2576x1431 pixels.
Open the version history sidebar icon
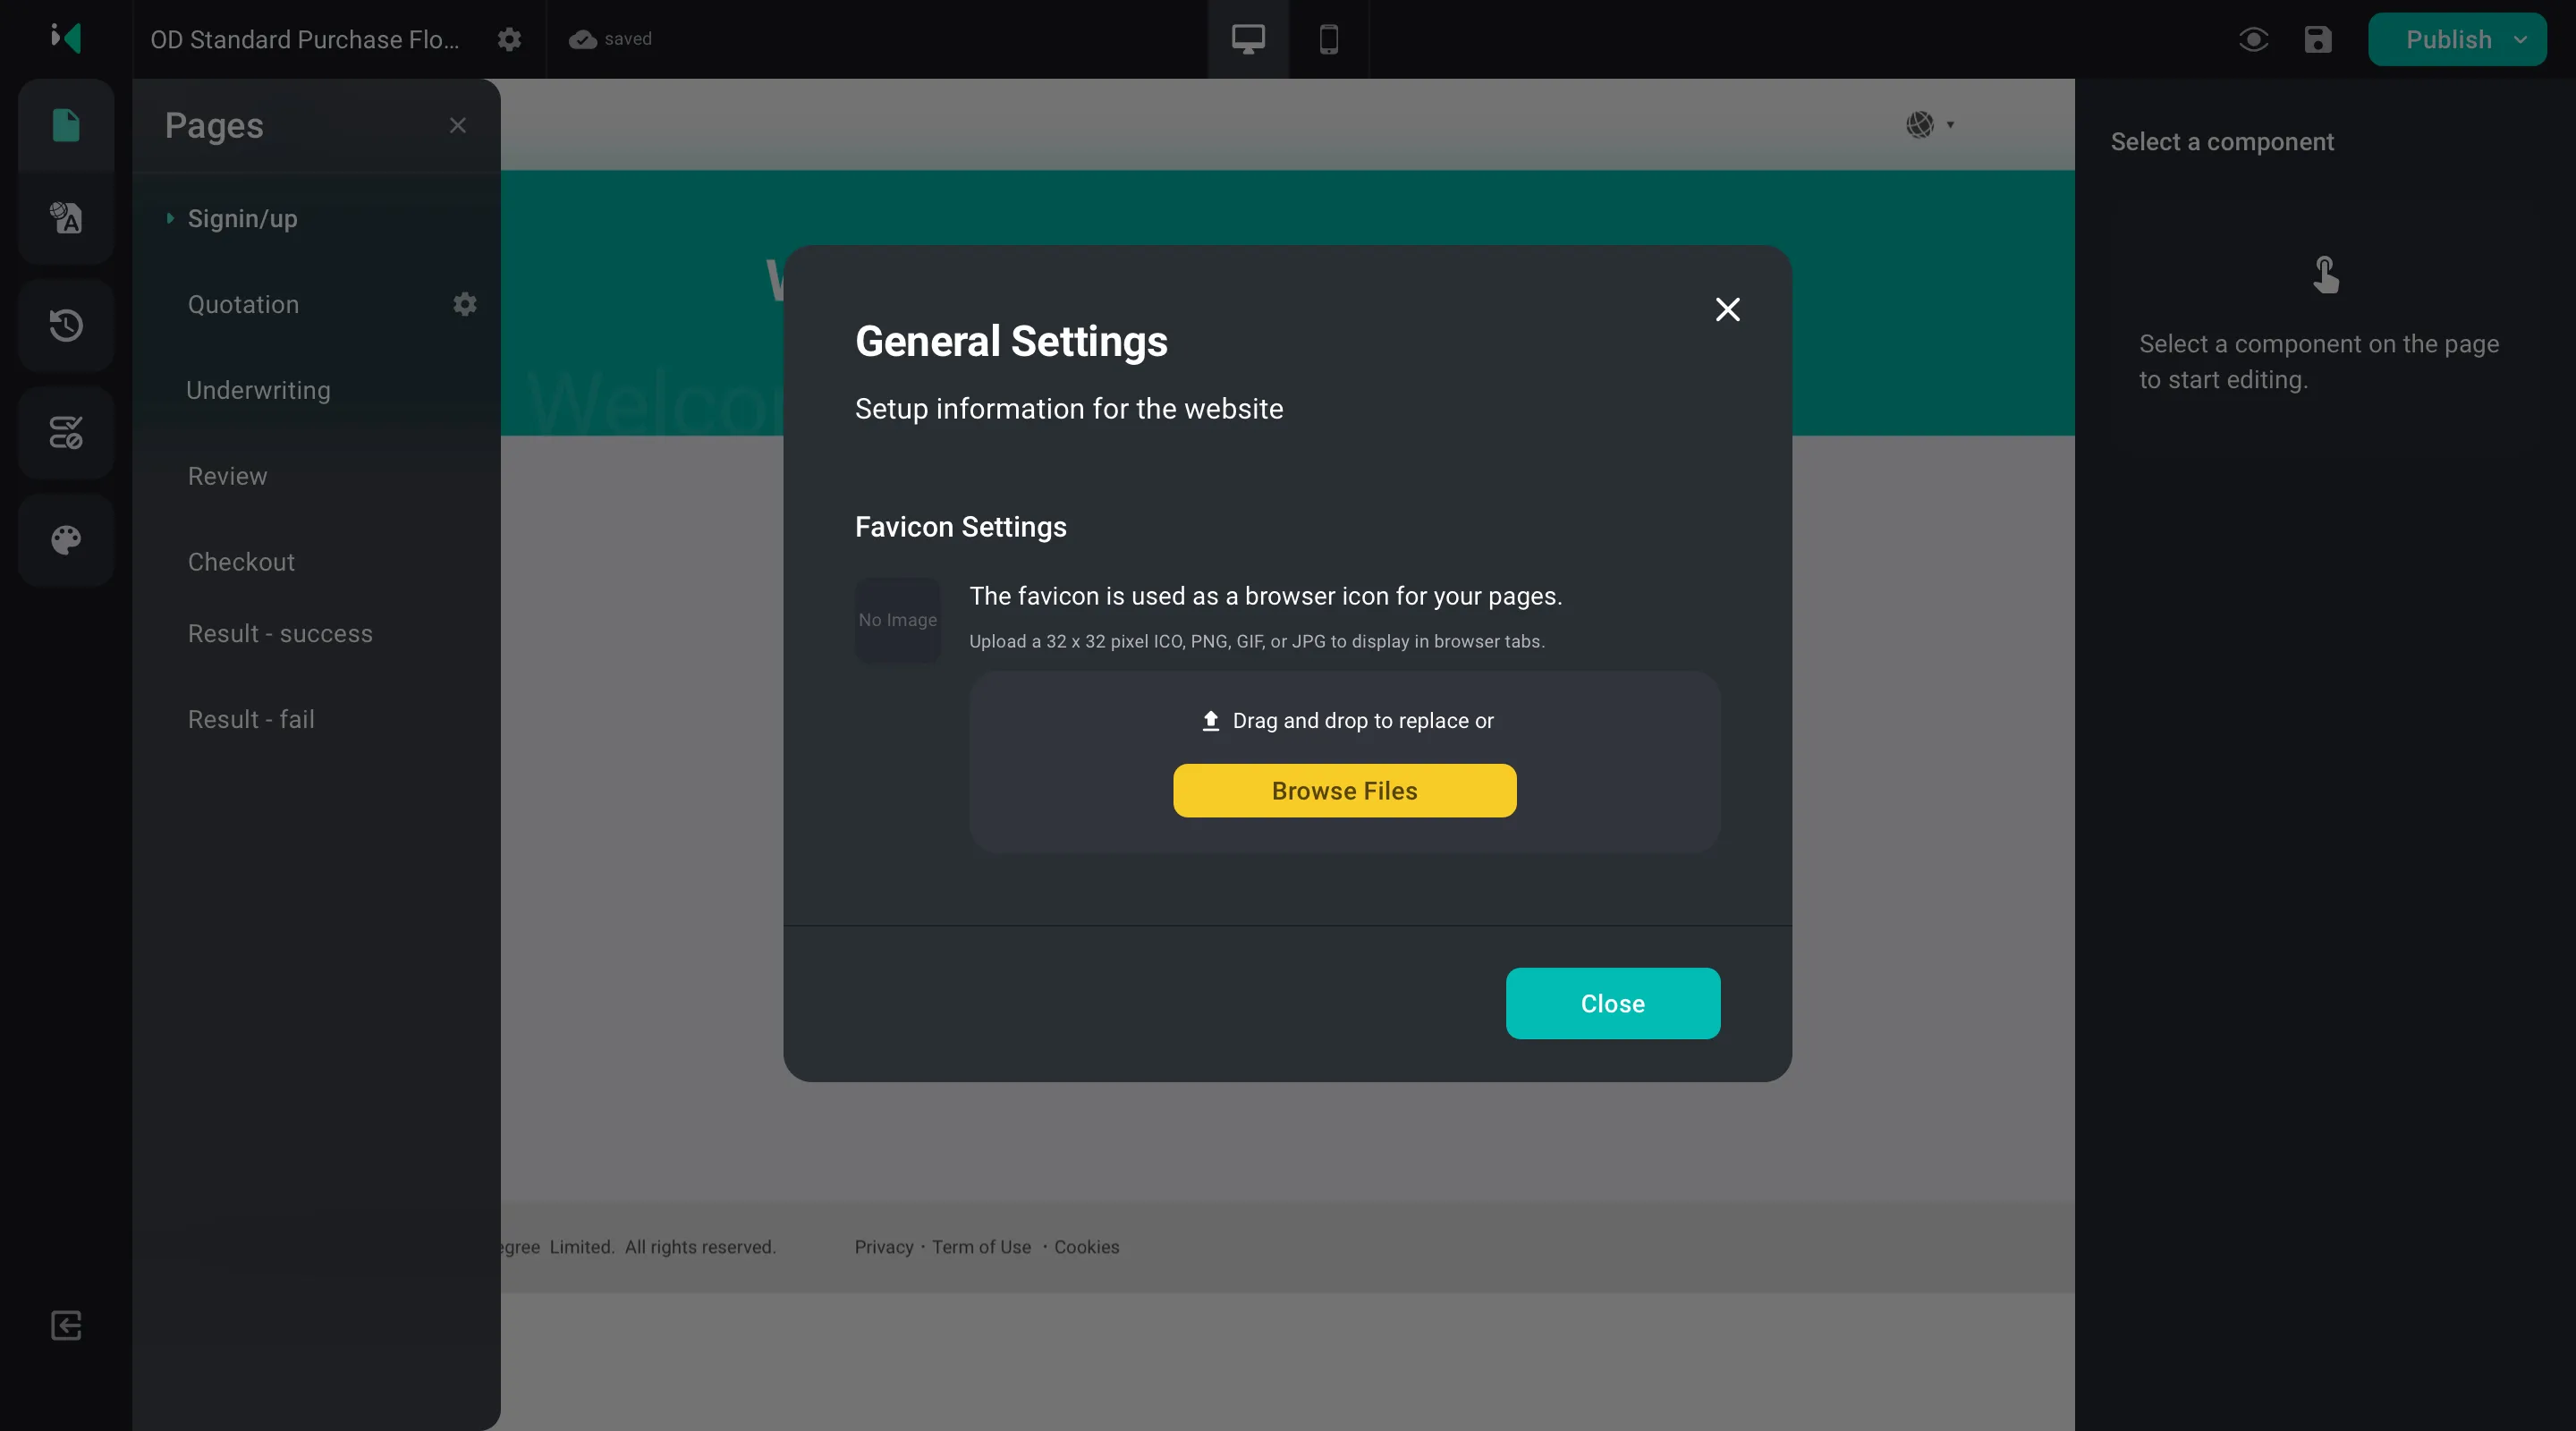click(x=66, y=325)
